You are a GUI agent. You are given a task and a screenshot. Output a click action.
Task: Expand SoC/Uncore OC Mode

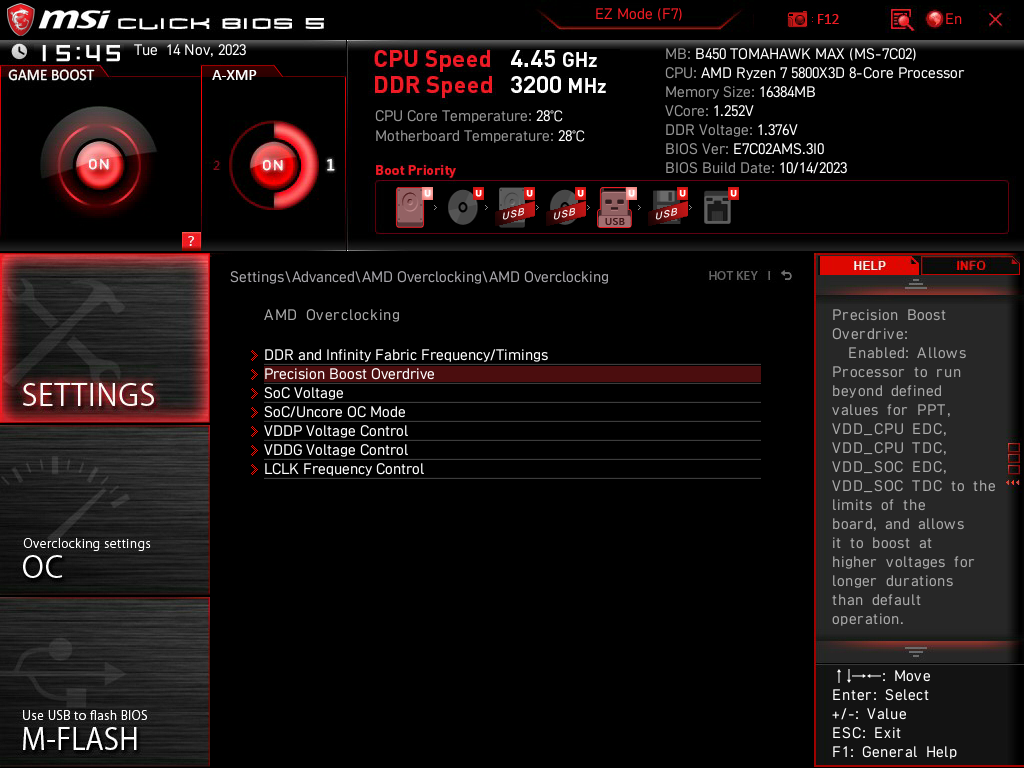(x=512, y=411)
